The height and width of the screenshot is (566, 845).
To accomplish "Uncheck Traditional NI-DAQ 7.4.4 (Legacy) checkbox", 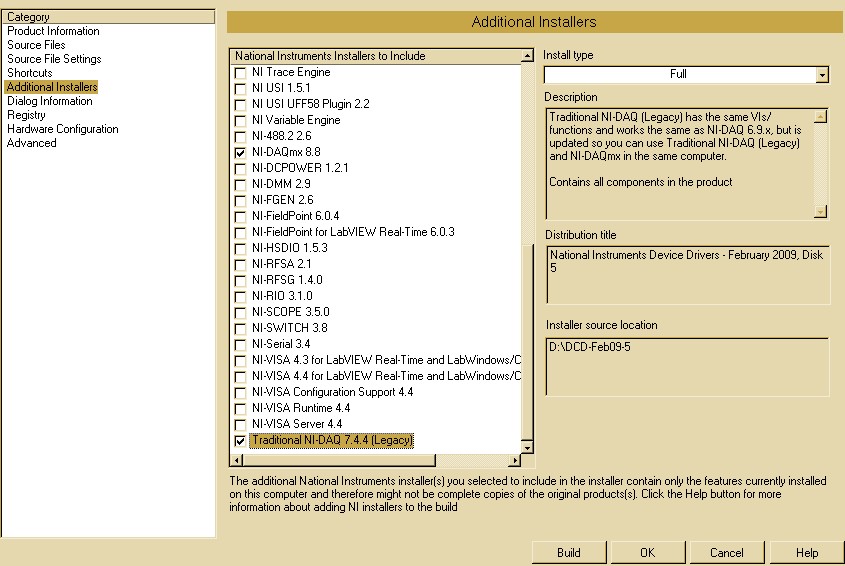I will point(240,440).
